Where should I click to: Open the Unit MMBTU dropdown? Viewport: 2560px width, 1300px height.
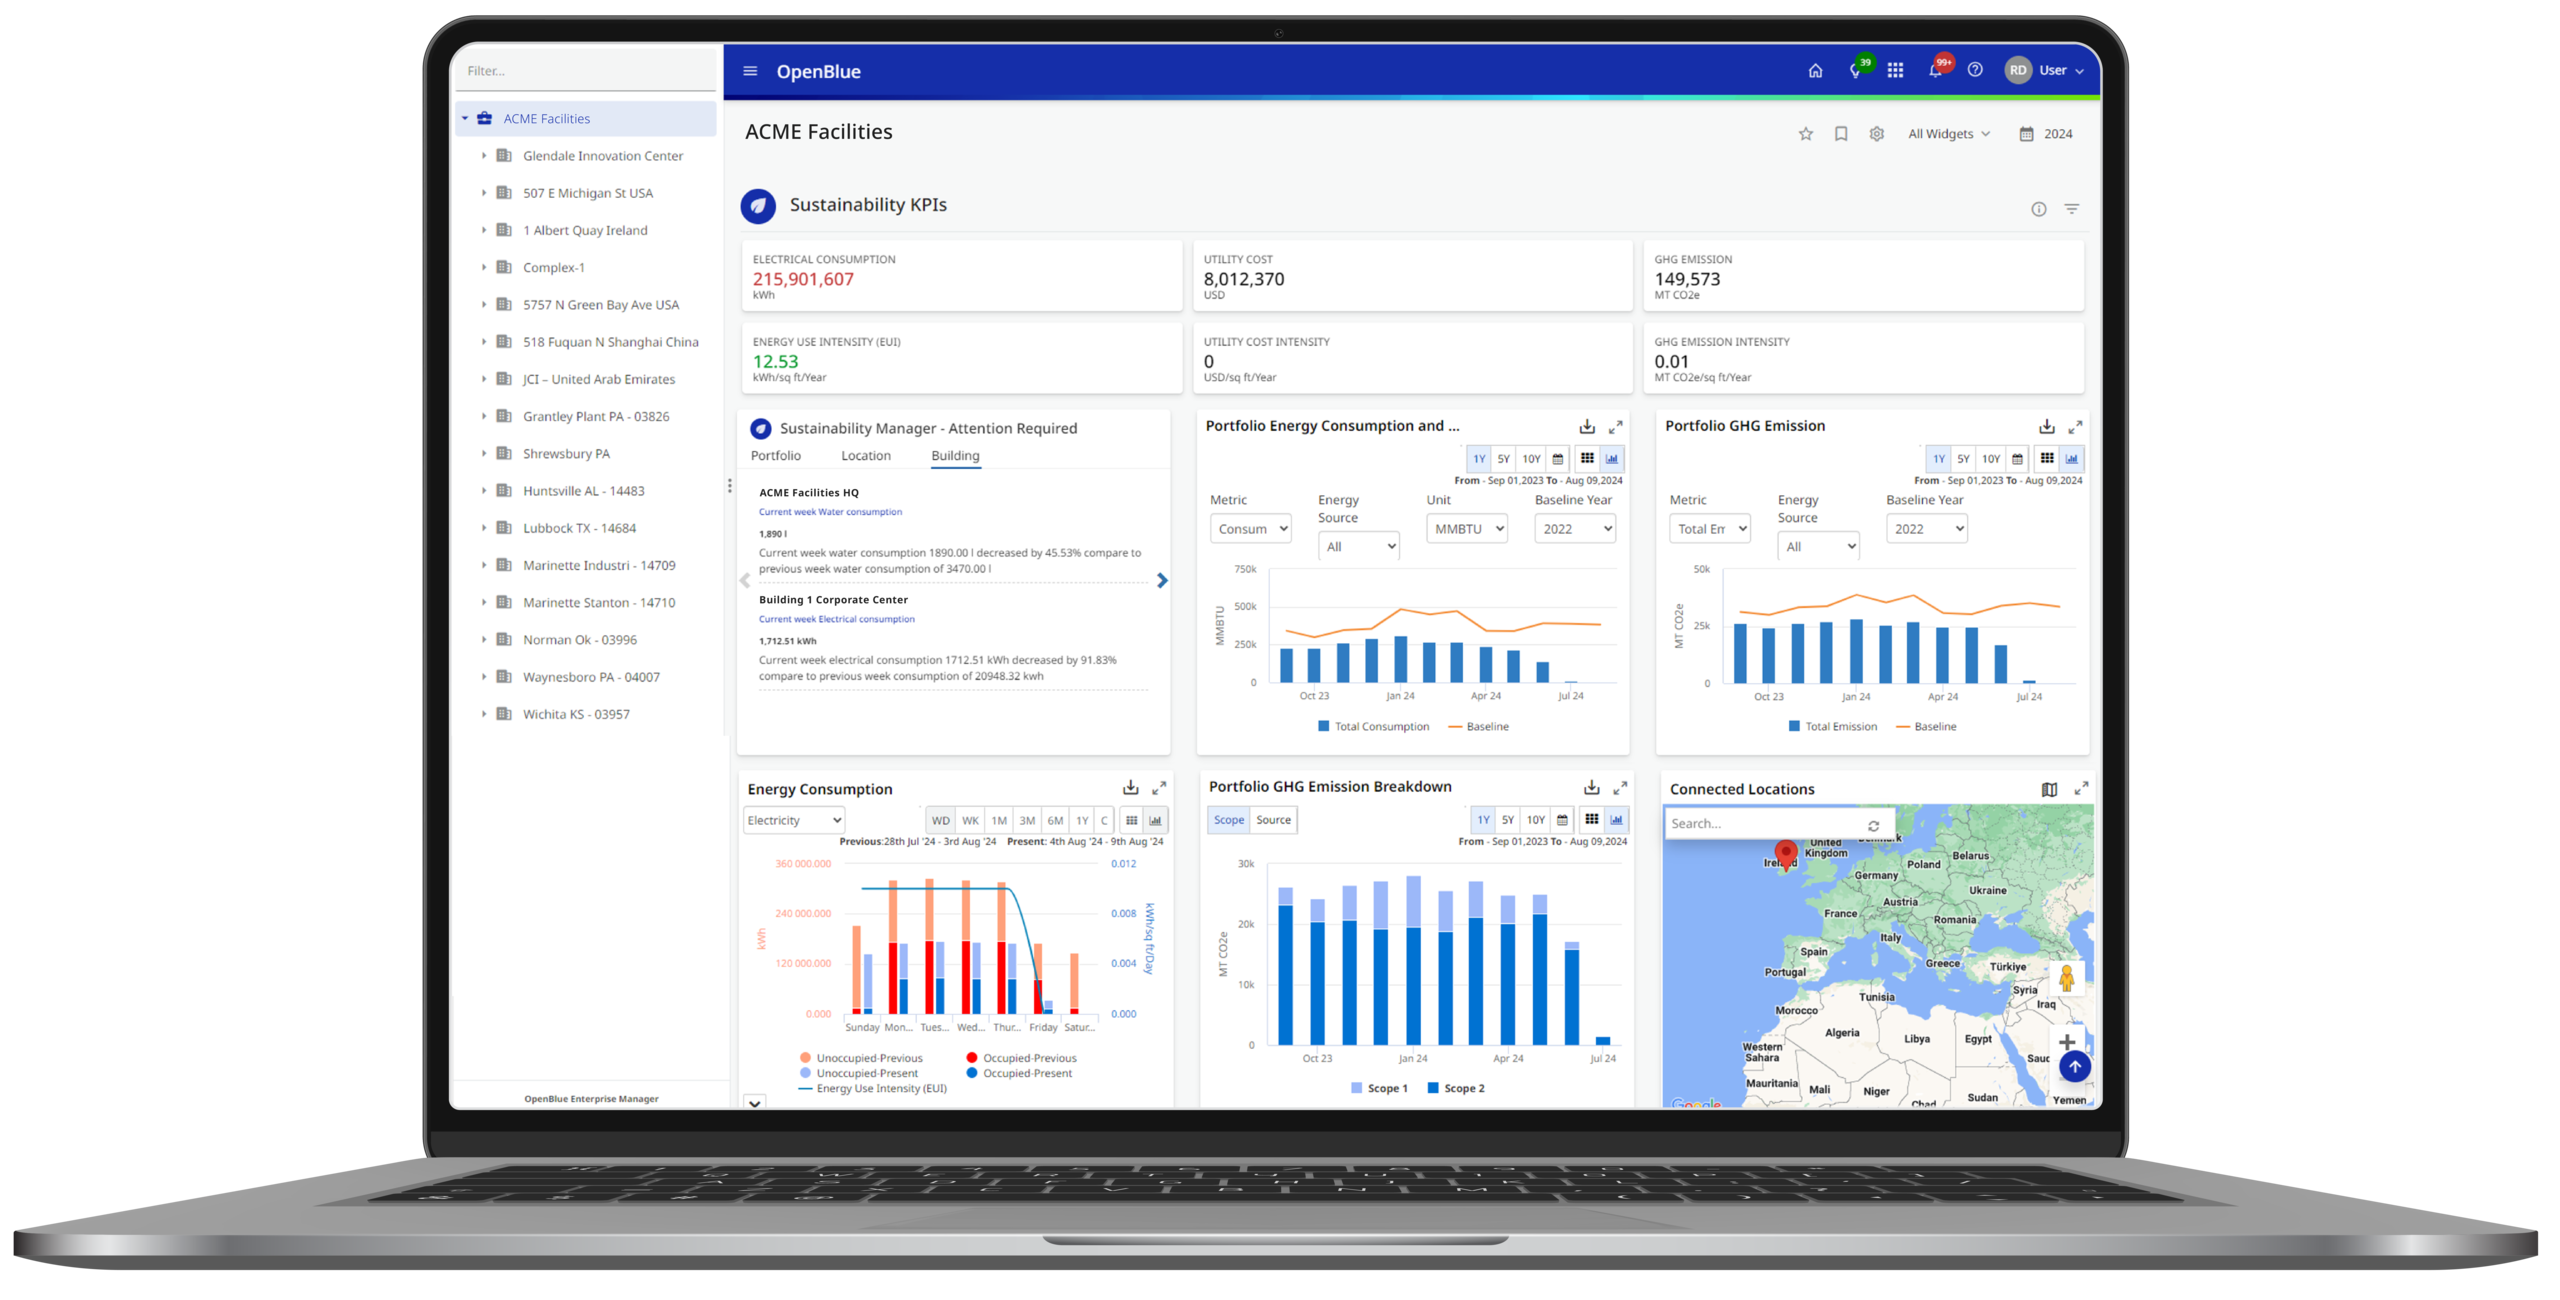click(x=1466, y=529)
